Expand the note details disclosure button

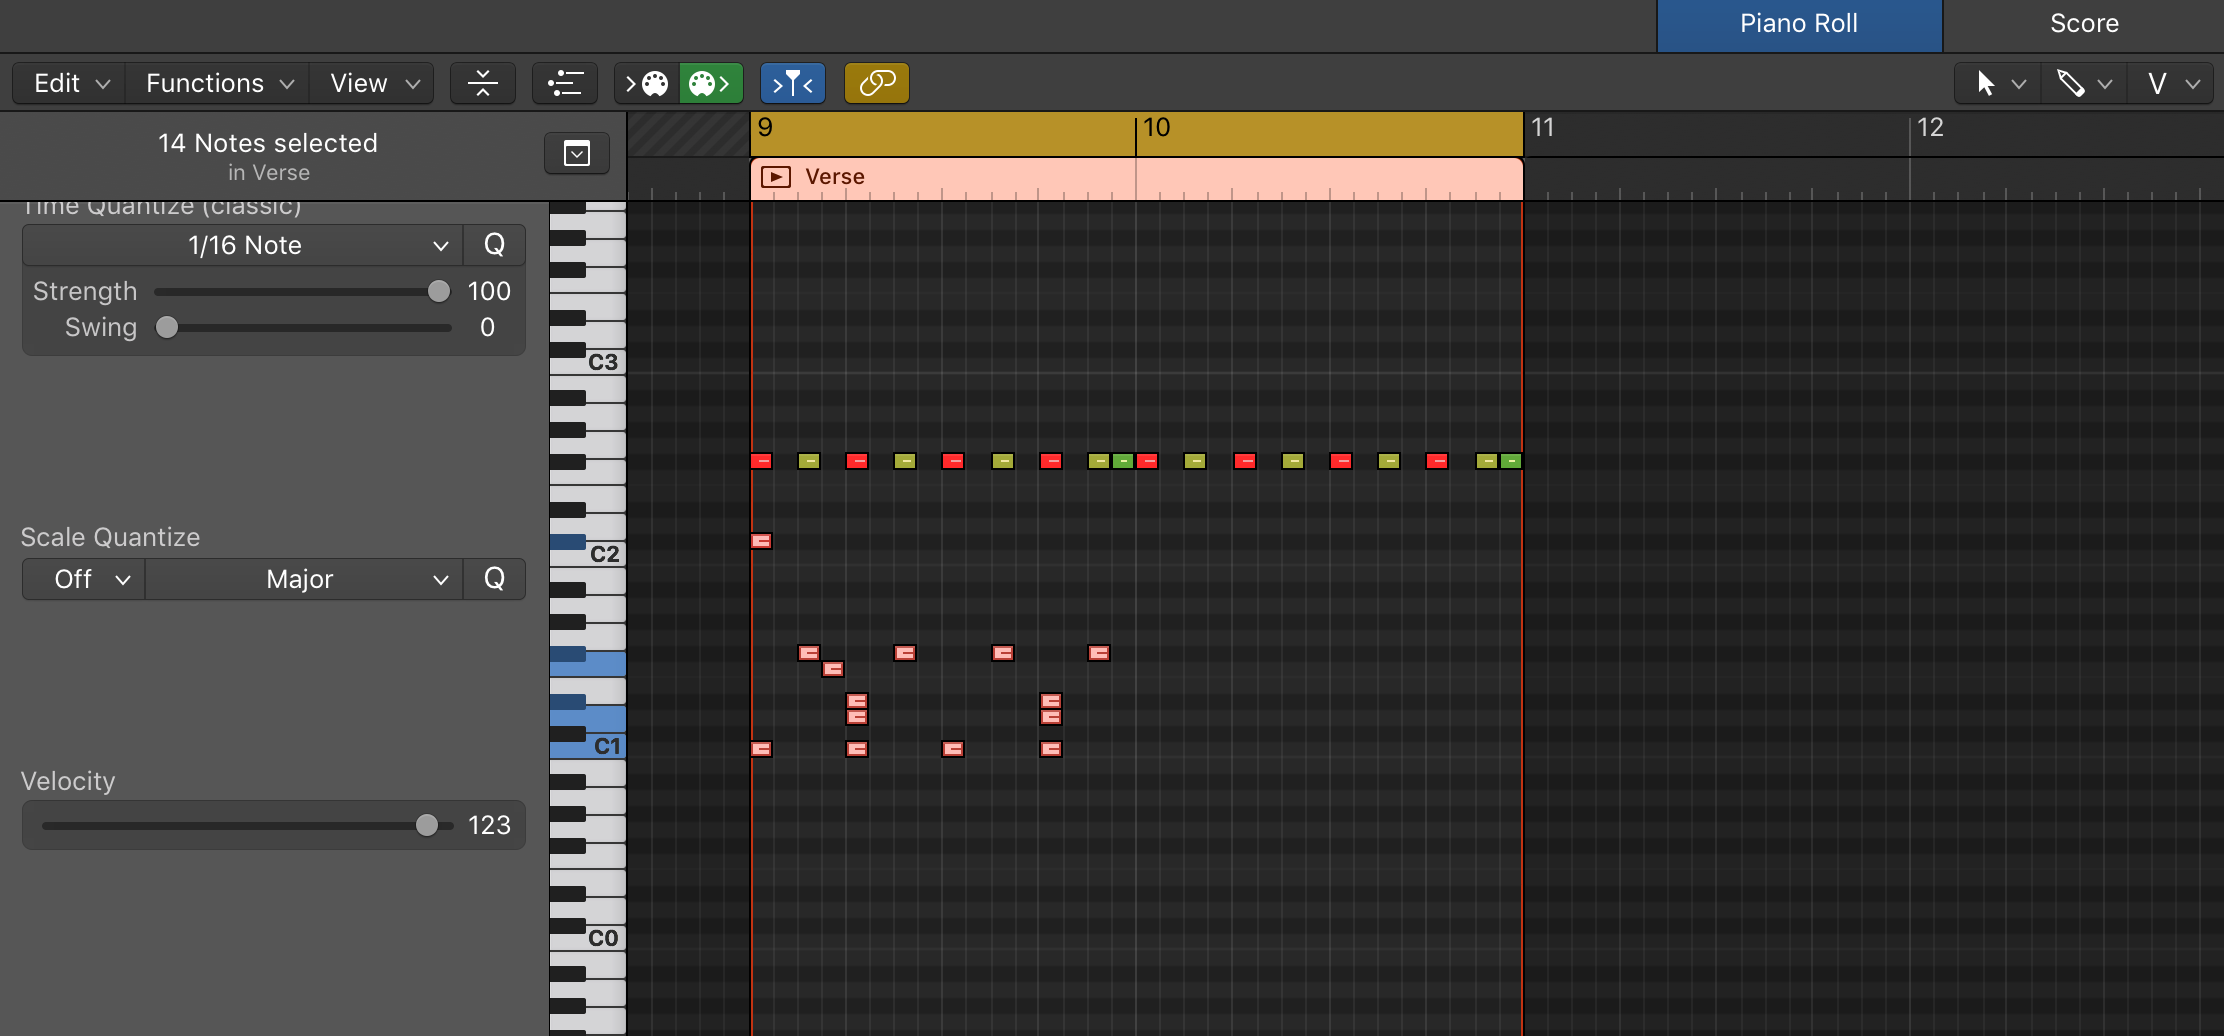(576, 153)
